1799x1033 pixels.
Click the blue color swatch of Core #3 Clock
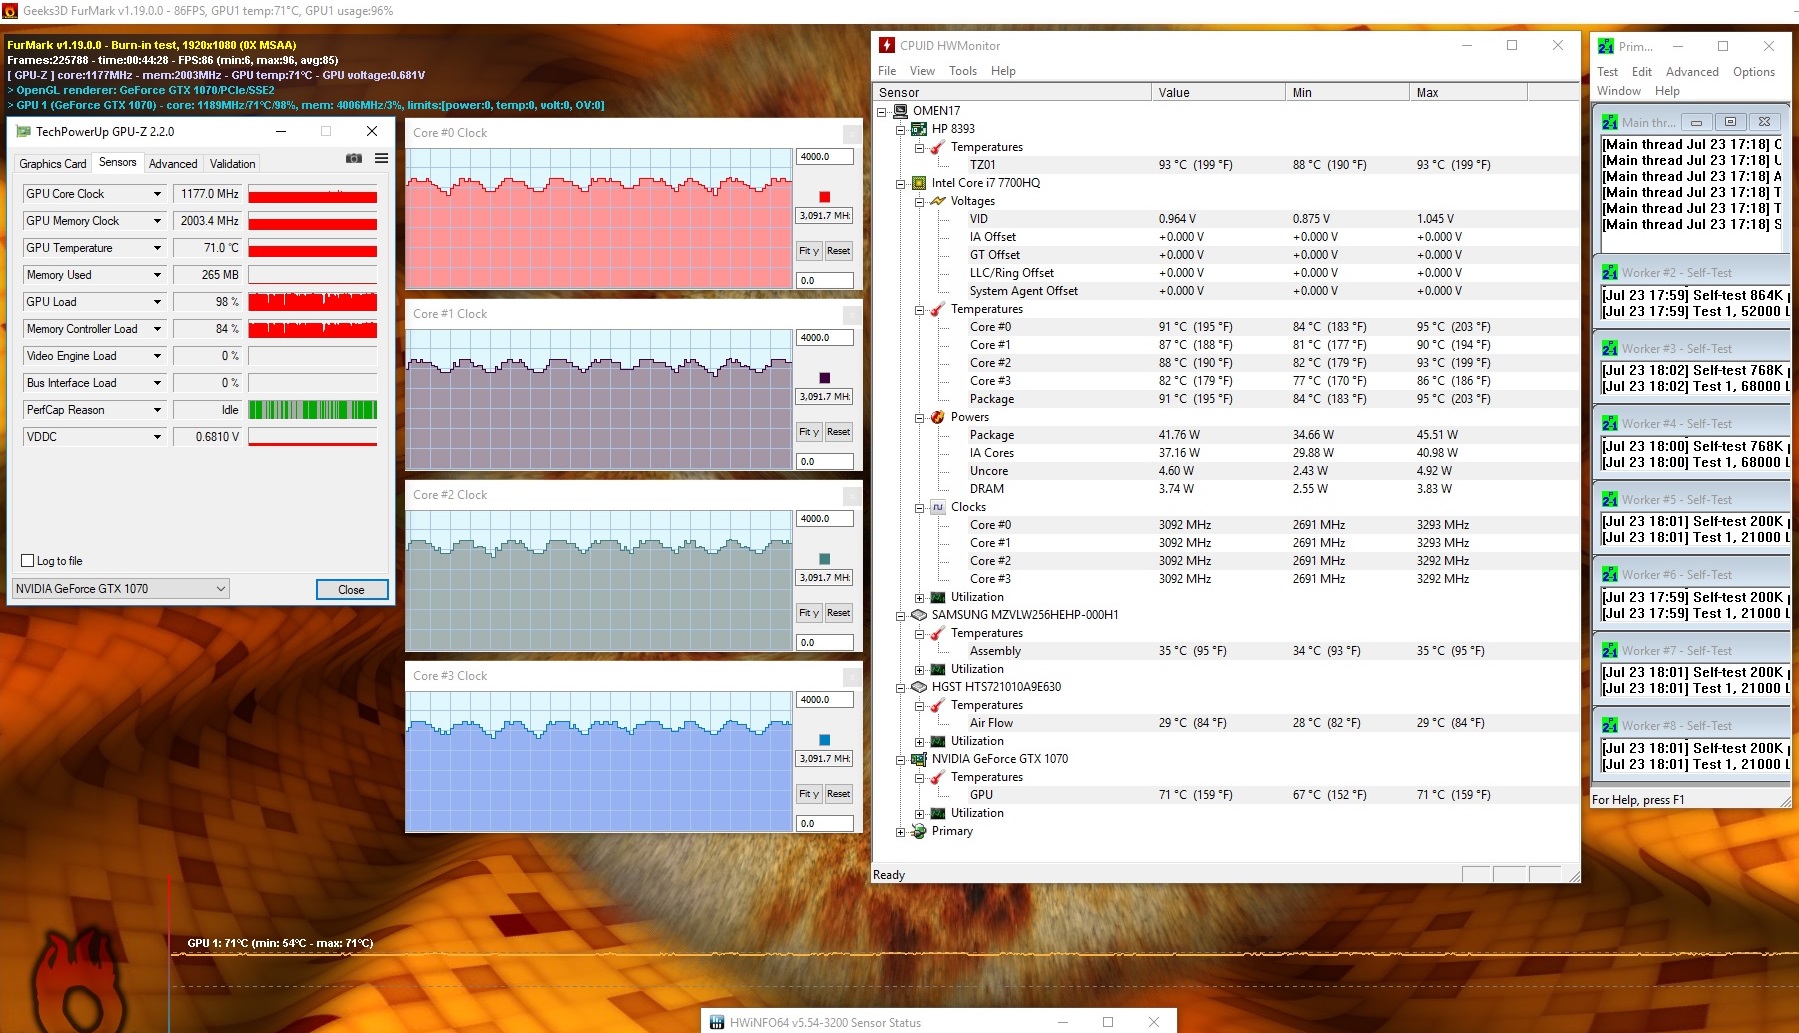pos(825,740)
